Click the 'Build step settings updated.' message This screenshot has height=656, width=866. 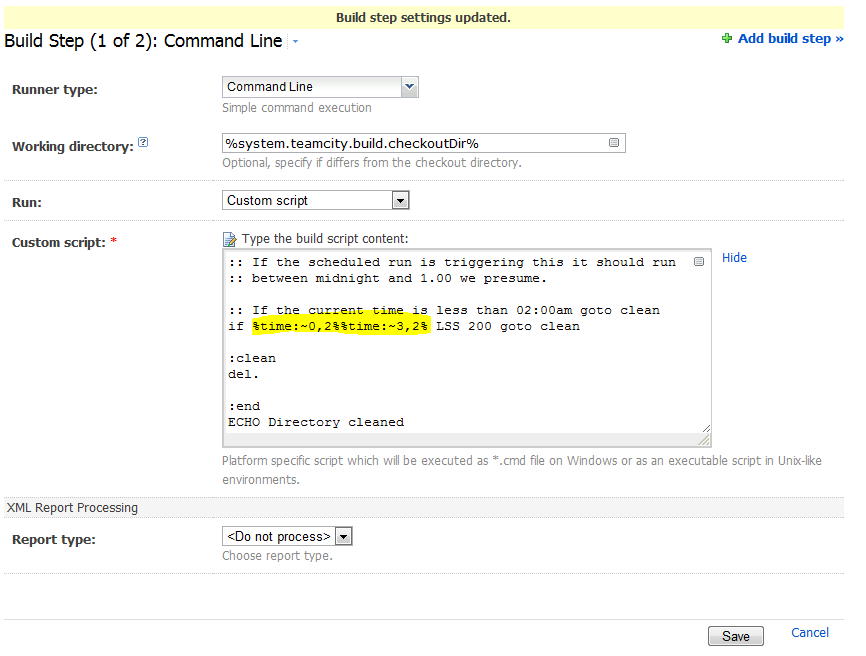point(424,18)
